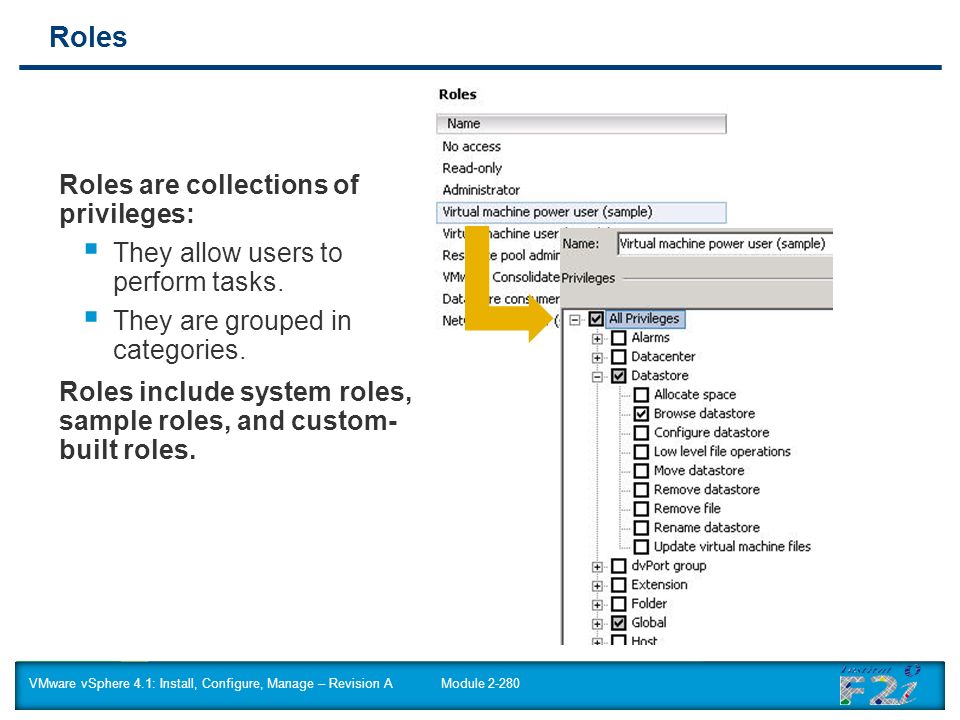The image size is (960, 720).
Task: Select the Remove file label
Action: tap(687, 509)
